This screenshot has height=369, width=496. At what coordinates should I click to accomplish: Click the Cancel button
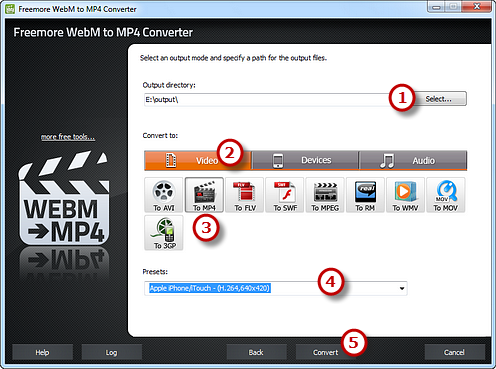click(454, 352)
